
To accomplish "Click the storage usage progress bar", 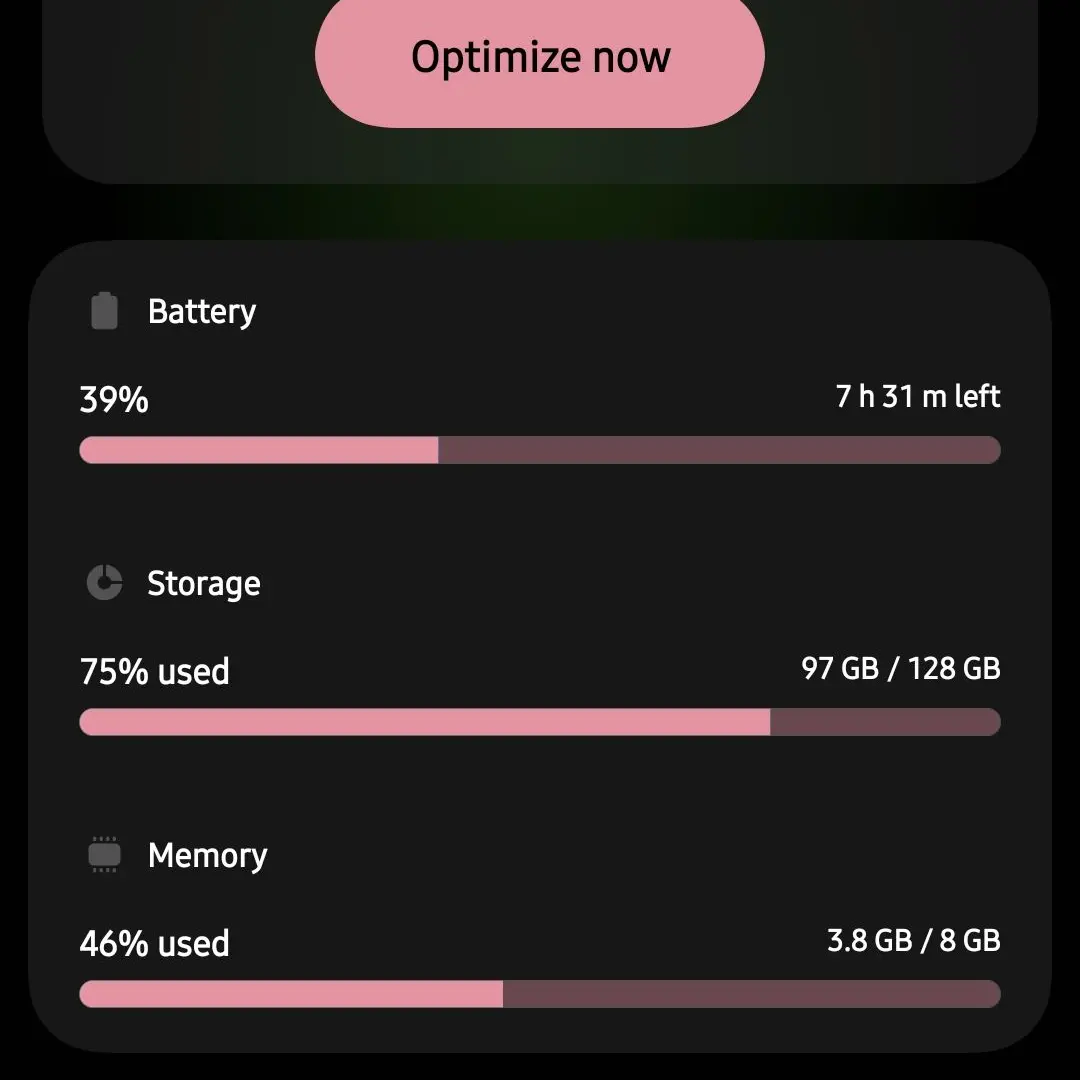I will (x=539, y=722).
